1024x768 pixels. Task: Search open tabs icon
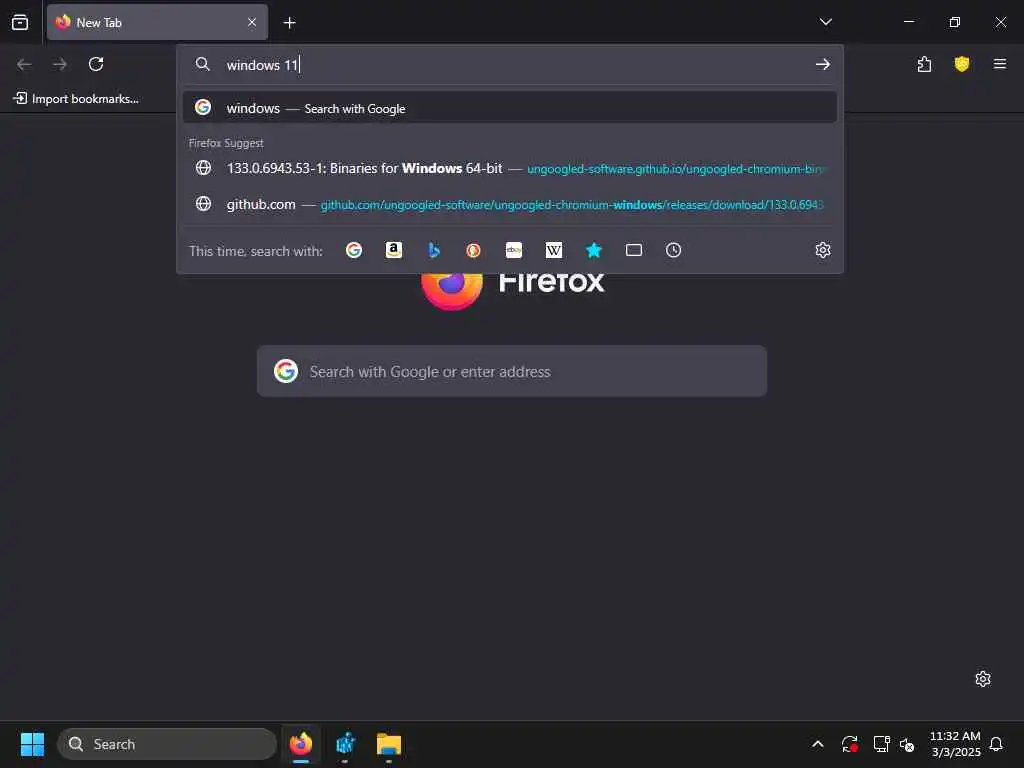(x=633, y=250)
